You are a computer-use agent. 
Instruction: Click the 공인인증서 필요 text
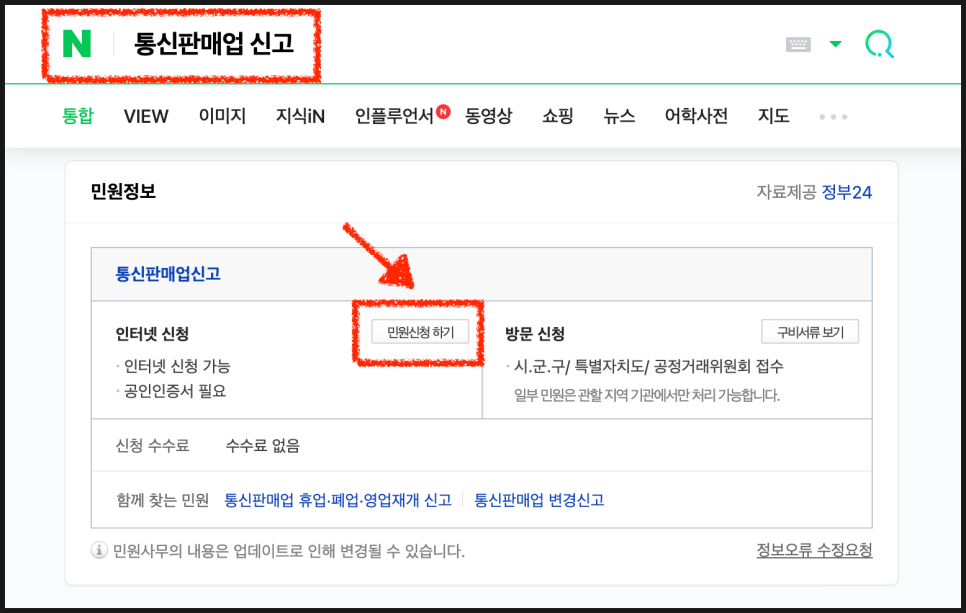(175, 391)
